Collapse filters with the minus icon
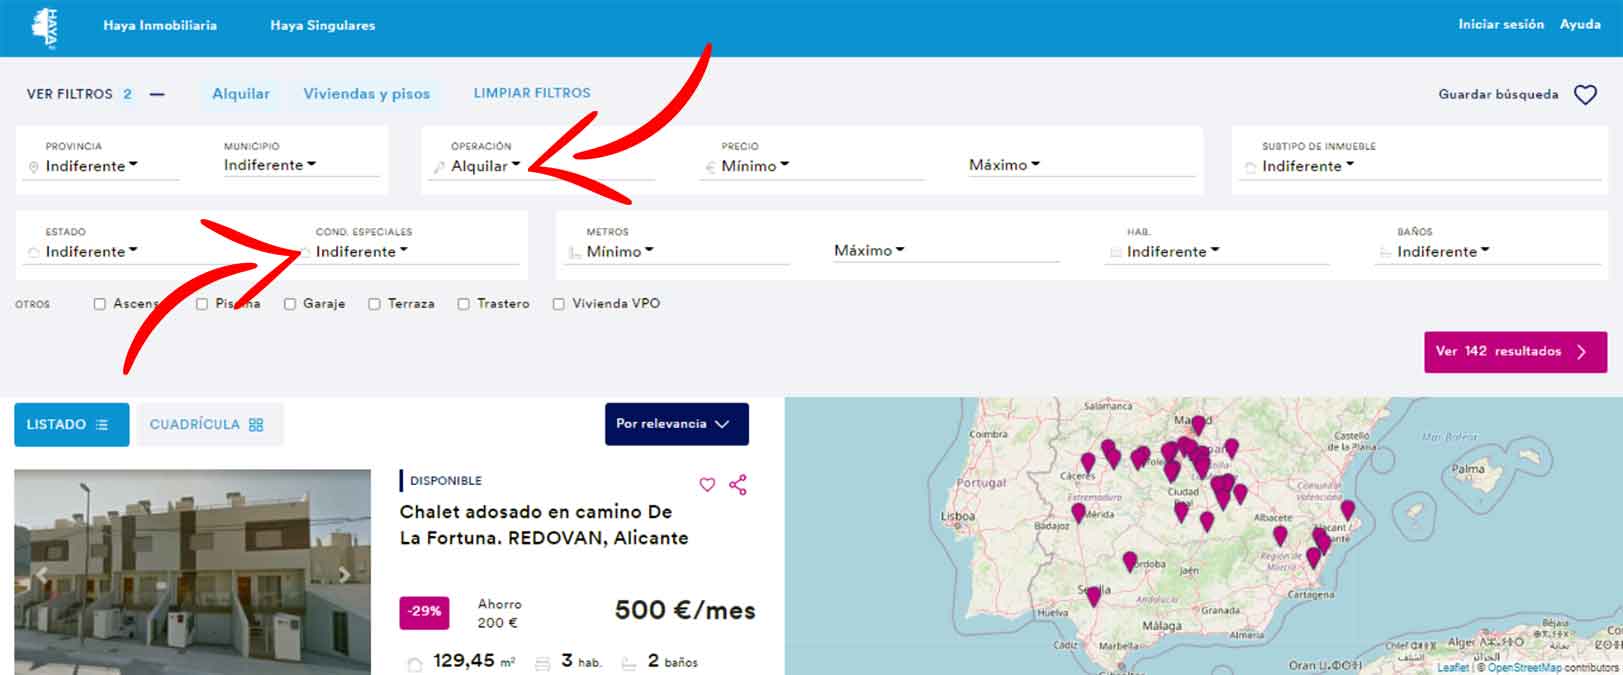Viewport: 1623px width, 675px height. tap(157, 94)
